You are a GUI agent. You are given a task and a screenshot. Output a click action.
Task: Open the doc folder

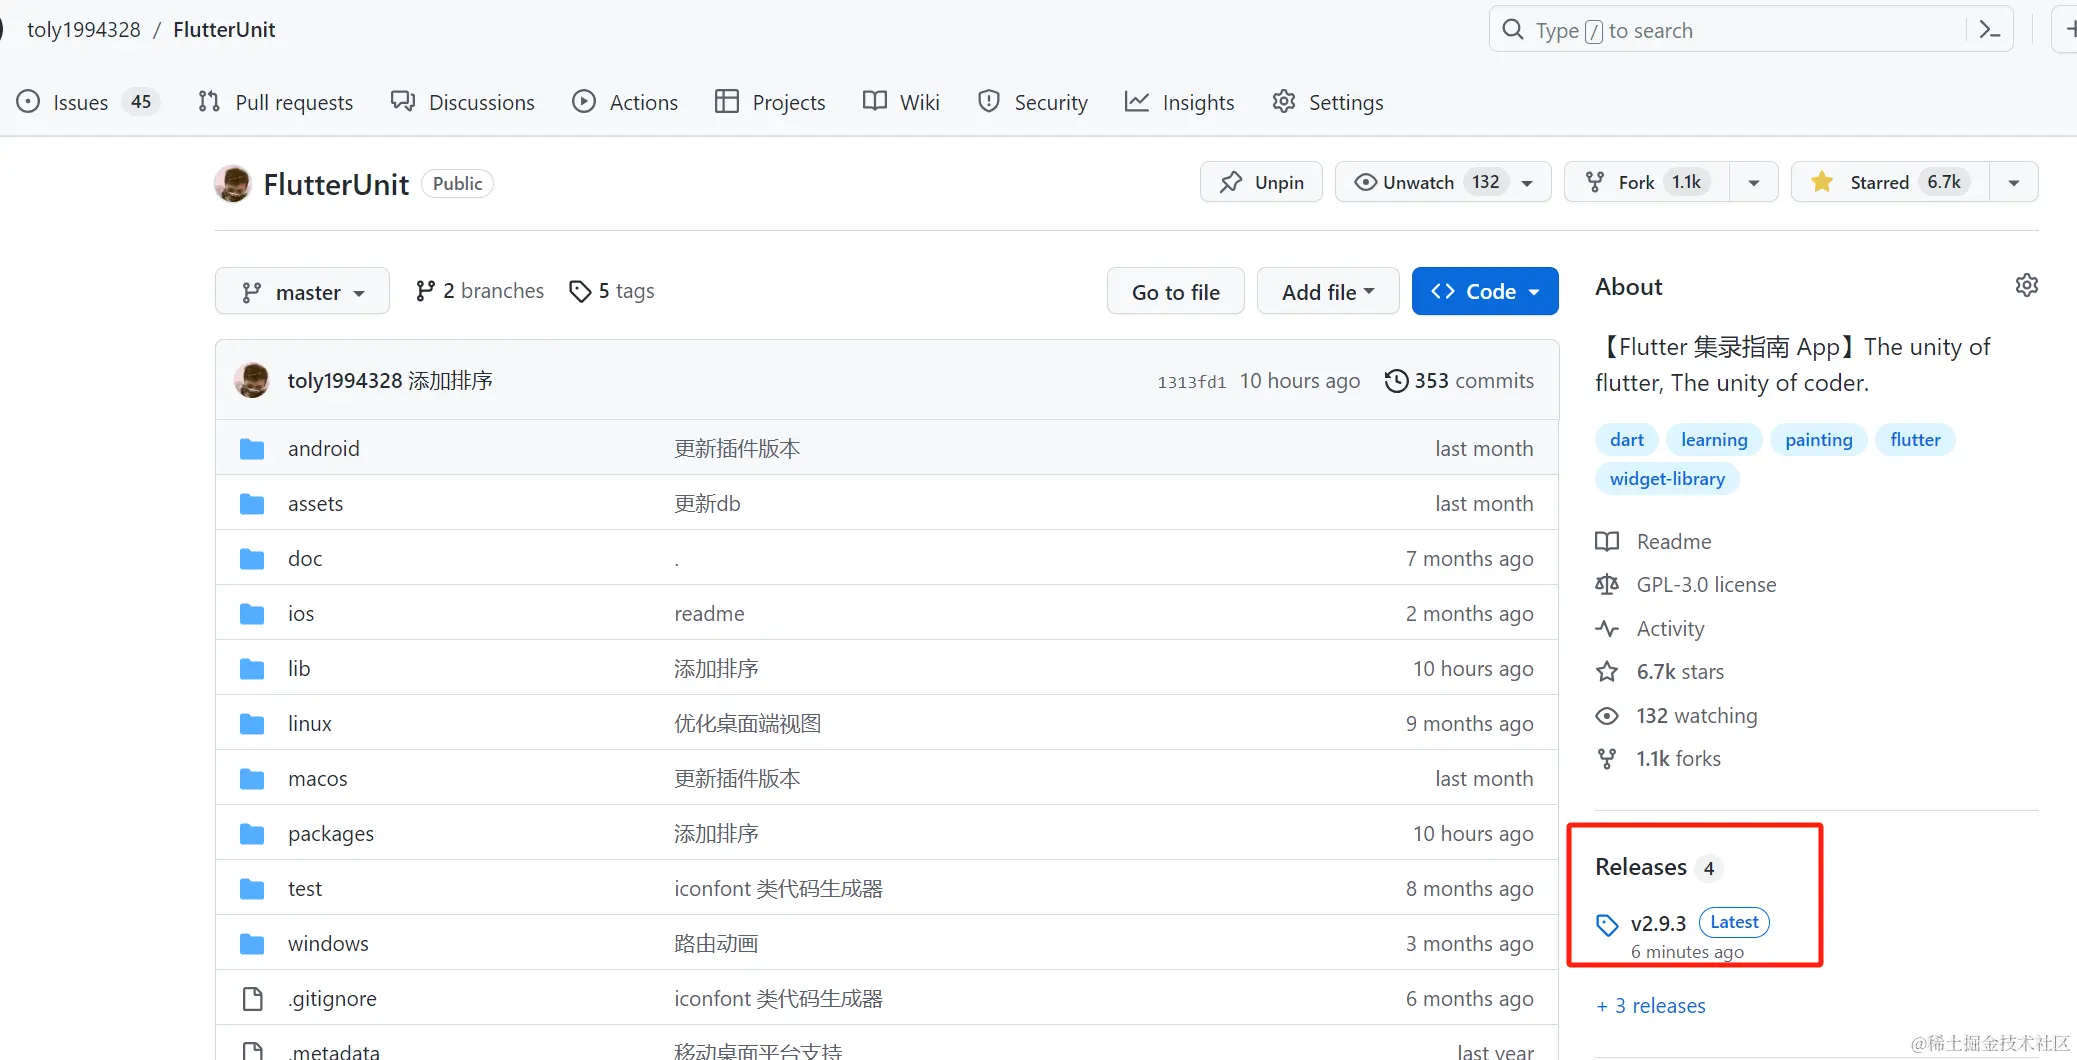(x=305, y=559)
